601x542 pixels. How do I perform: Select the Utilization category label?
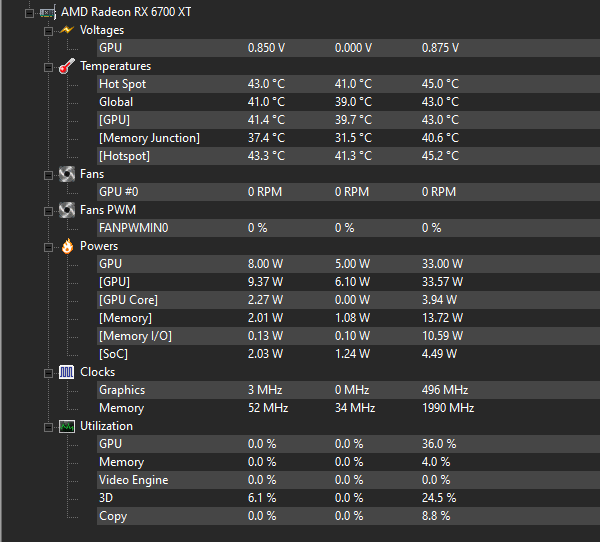pyautogui.click(x=106, y=426)
